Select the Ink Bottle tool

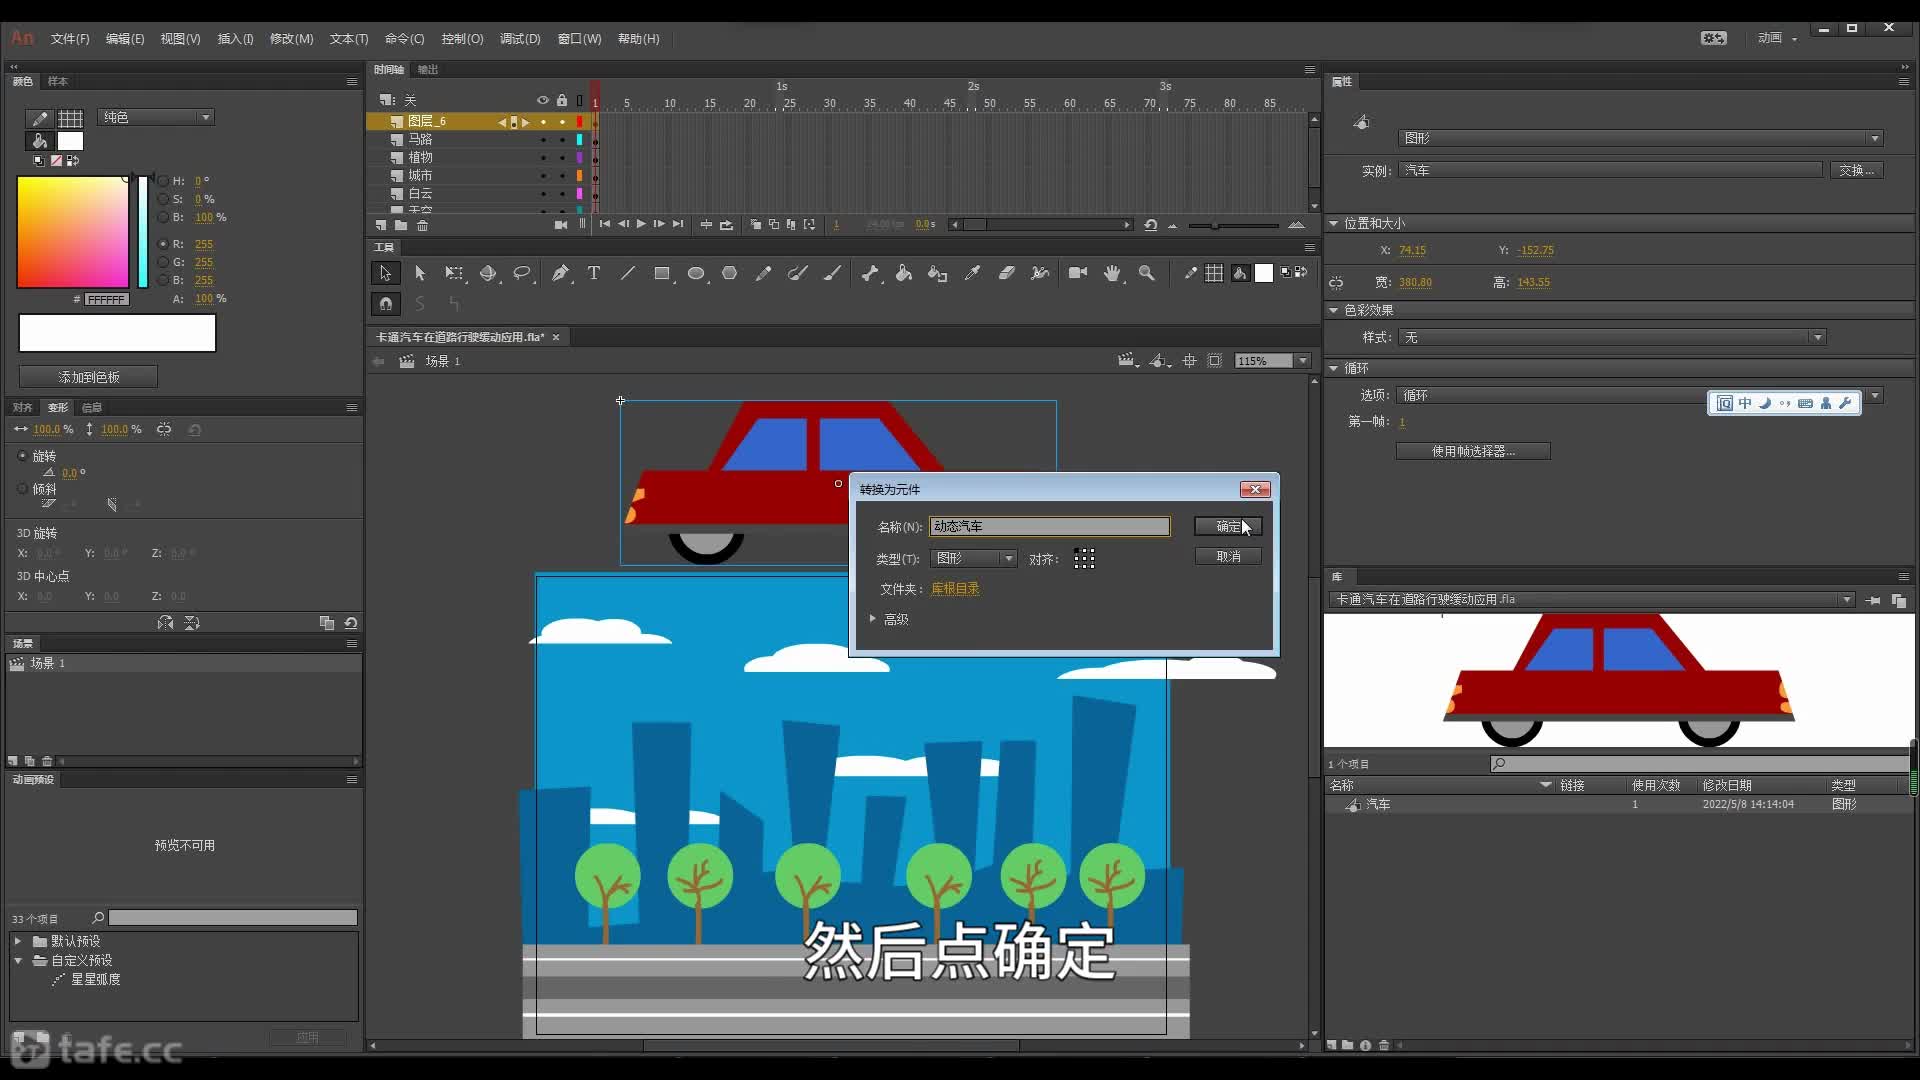click(x=938, y=273)
